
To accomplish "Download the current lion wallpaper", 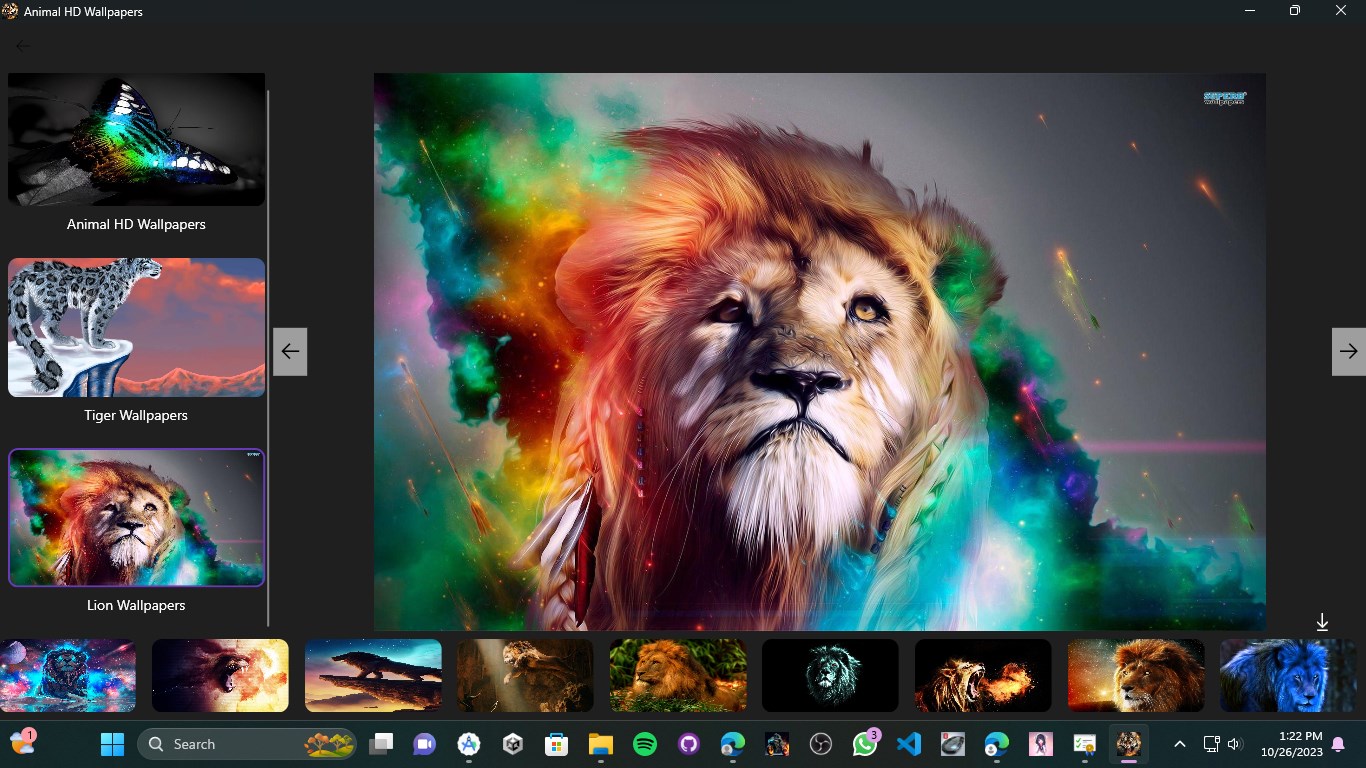I will click(x=1322, y=622).
